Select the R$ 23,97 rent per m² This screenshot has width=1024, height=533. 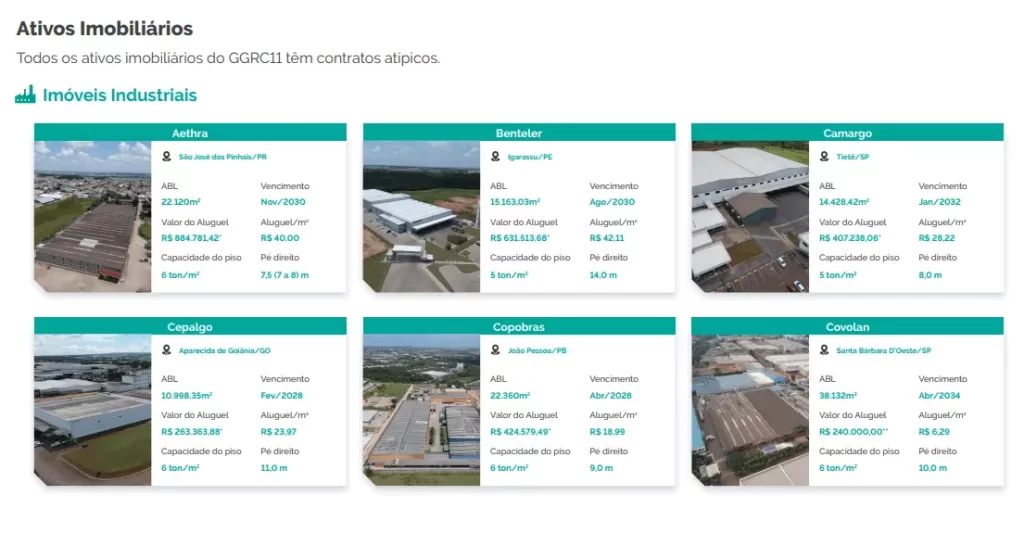tap(278, 431)
